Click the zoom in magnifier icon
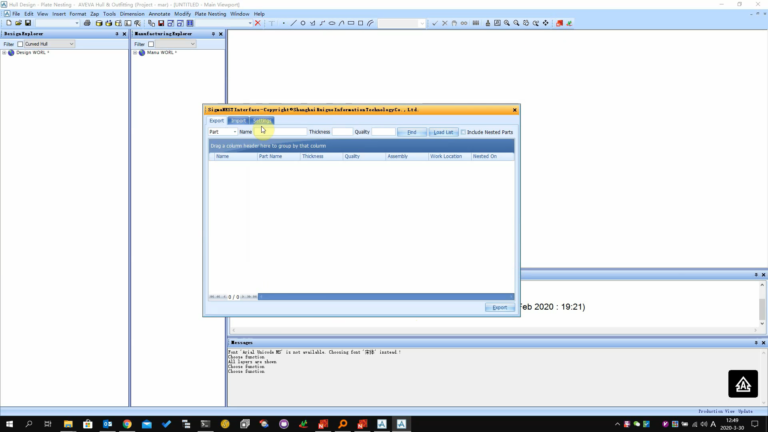 click(x=507, y=23)
